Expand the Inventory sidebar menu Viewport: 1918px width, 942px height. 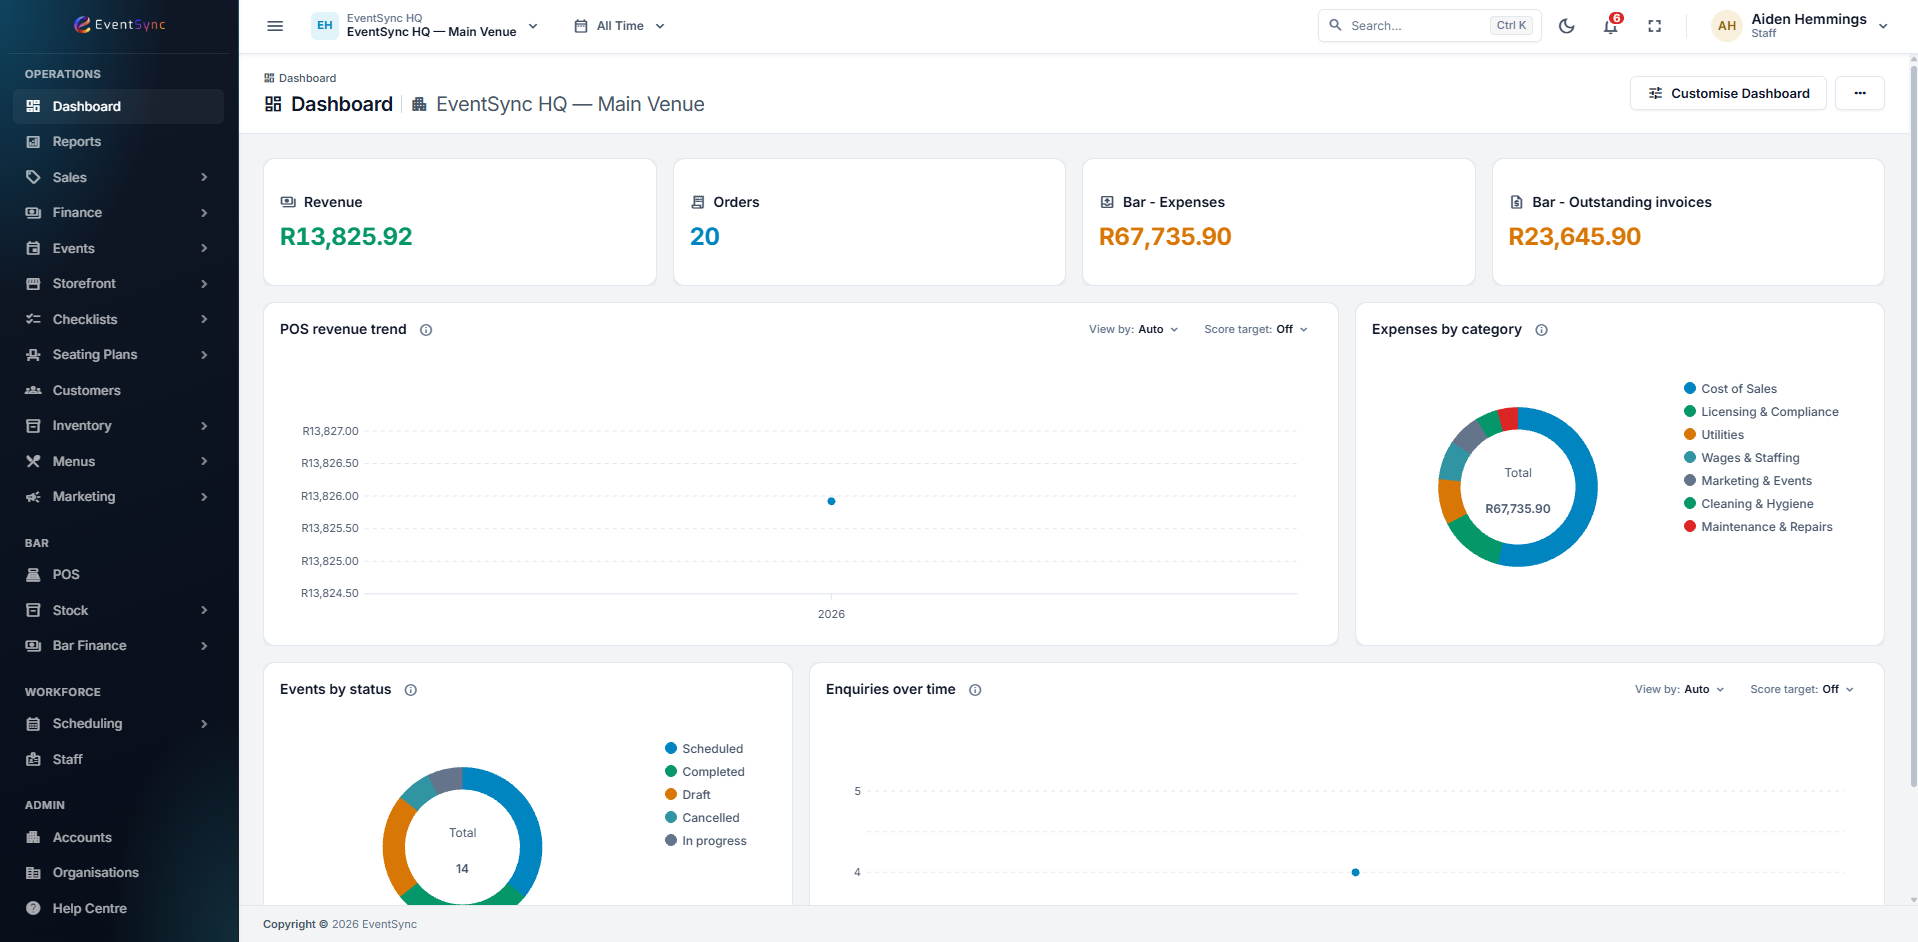tap(118, 426)
